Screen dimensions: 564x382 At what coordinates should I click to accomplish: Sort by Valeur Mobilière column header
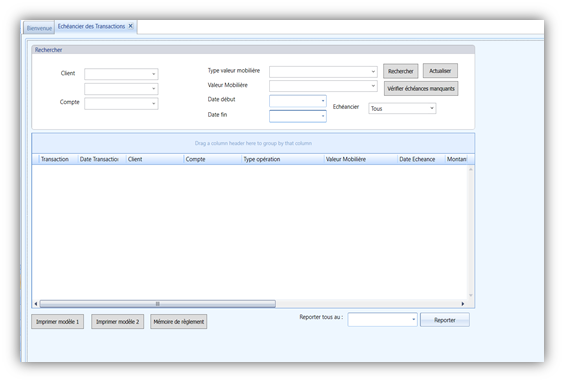tap(361, 159)
